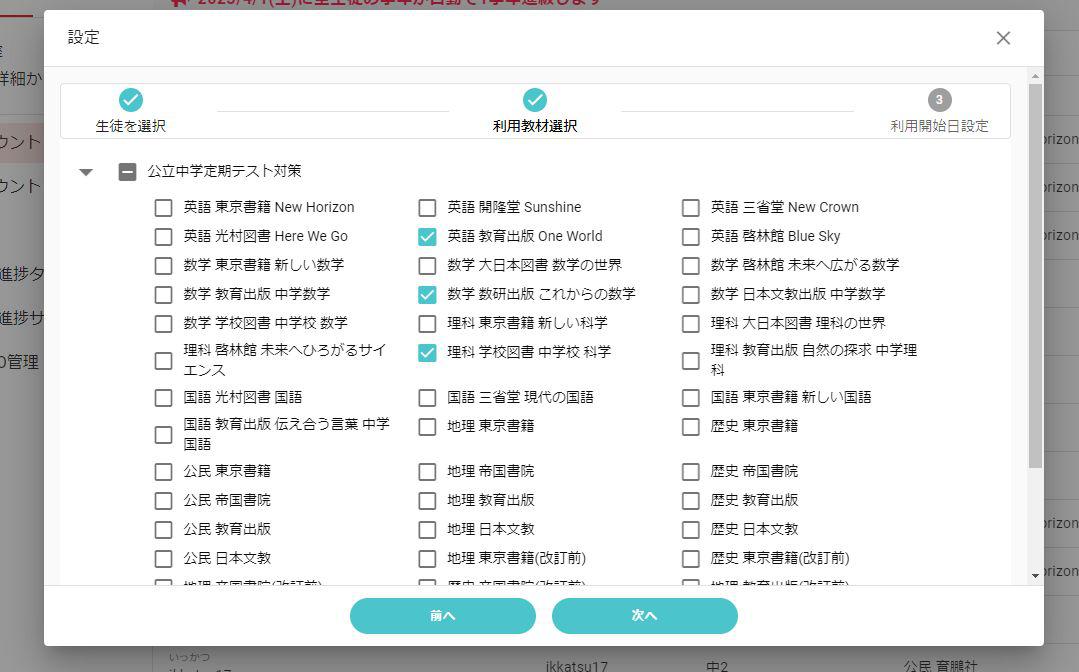Uncheck 数学 数研出版 これからの数学
This screenshot has width=1079, height=672.
pos(427,295)
